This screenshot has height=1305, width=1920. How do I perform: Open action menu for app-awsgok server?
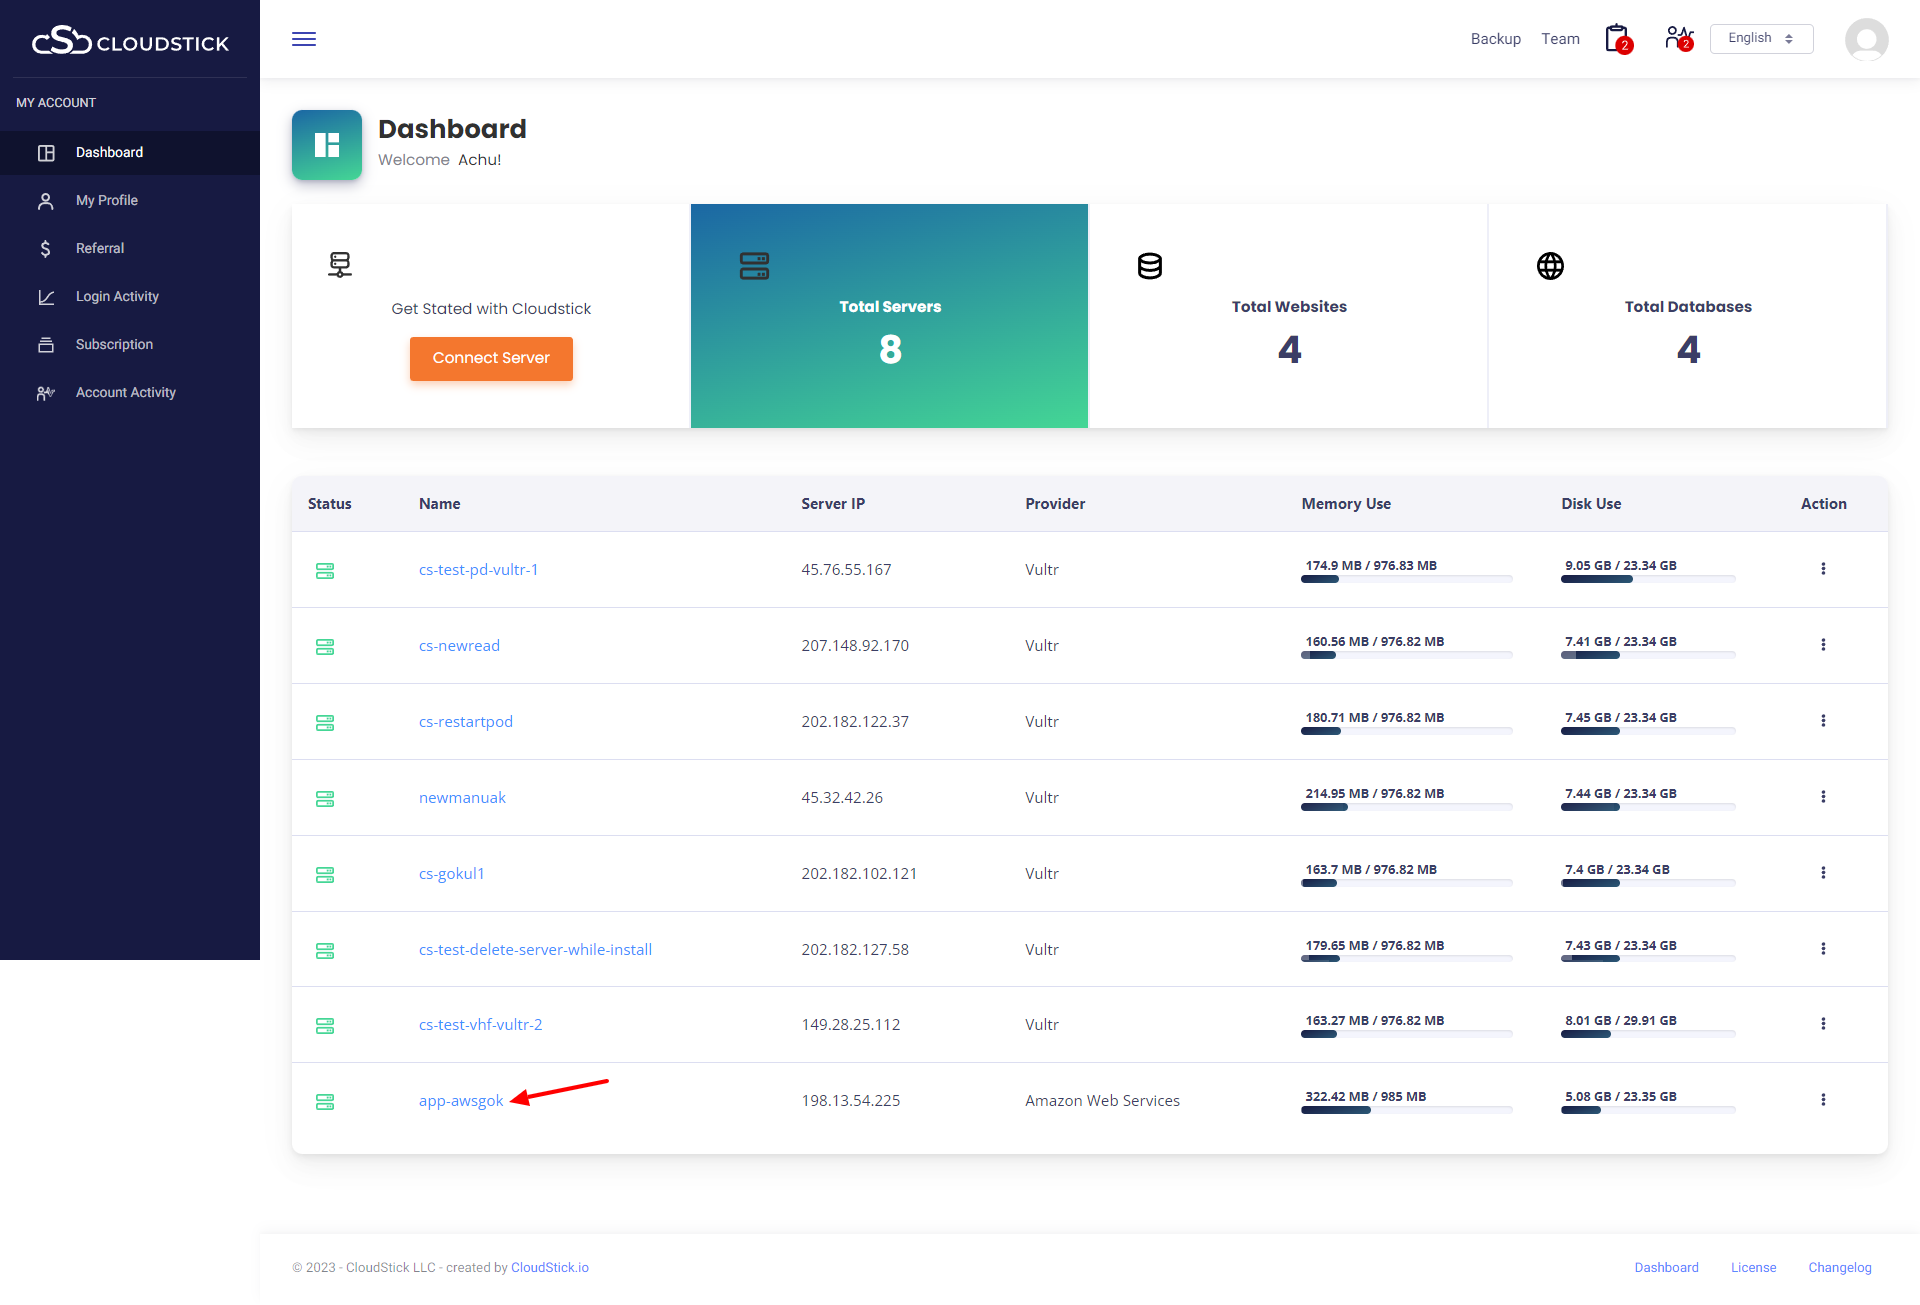[x=1823, y=1100]
